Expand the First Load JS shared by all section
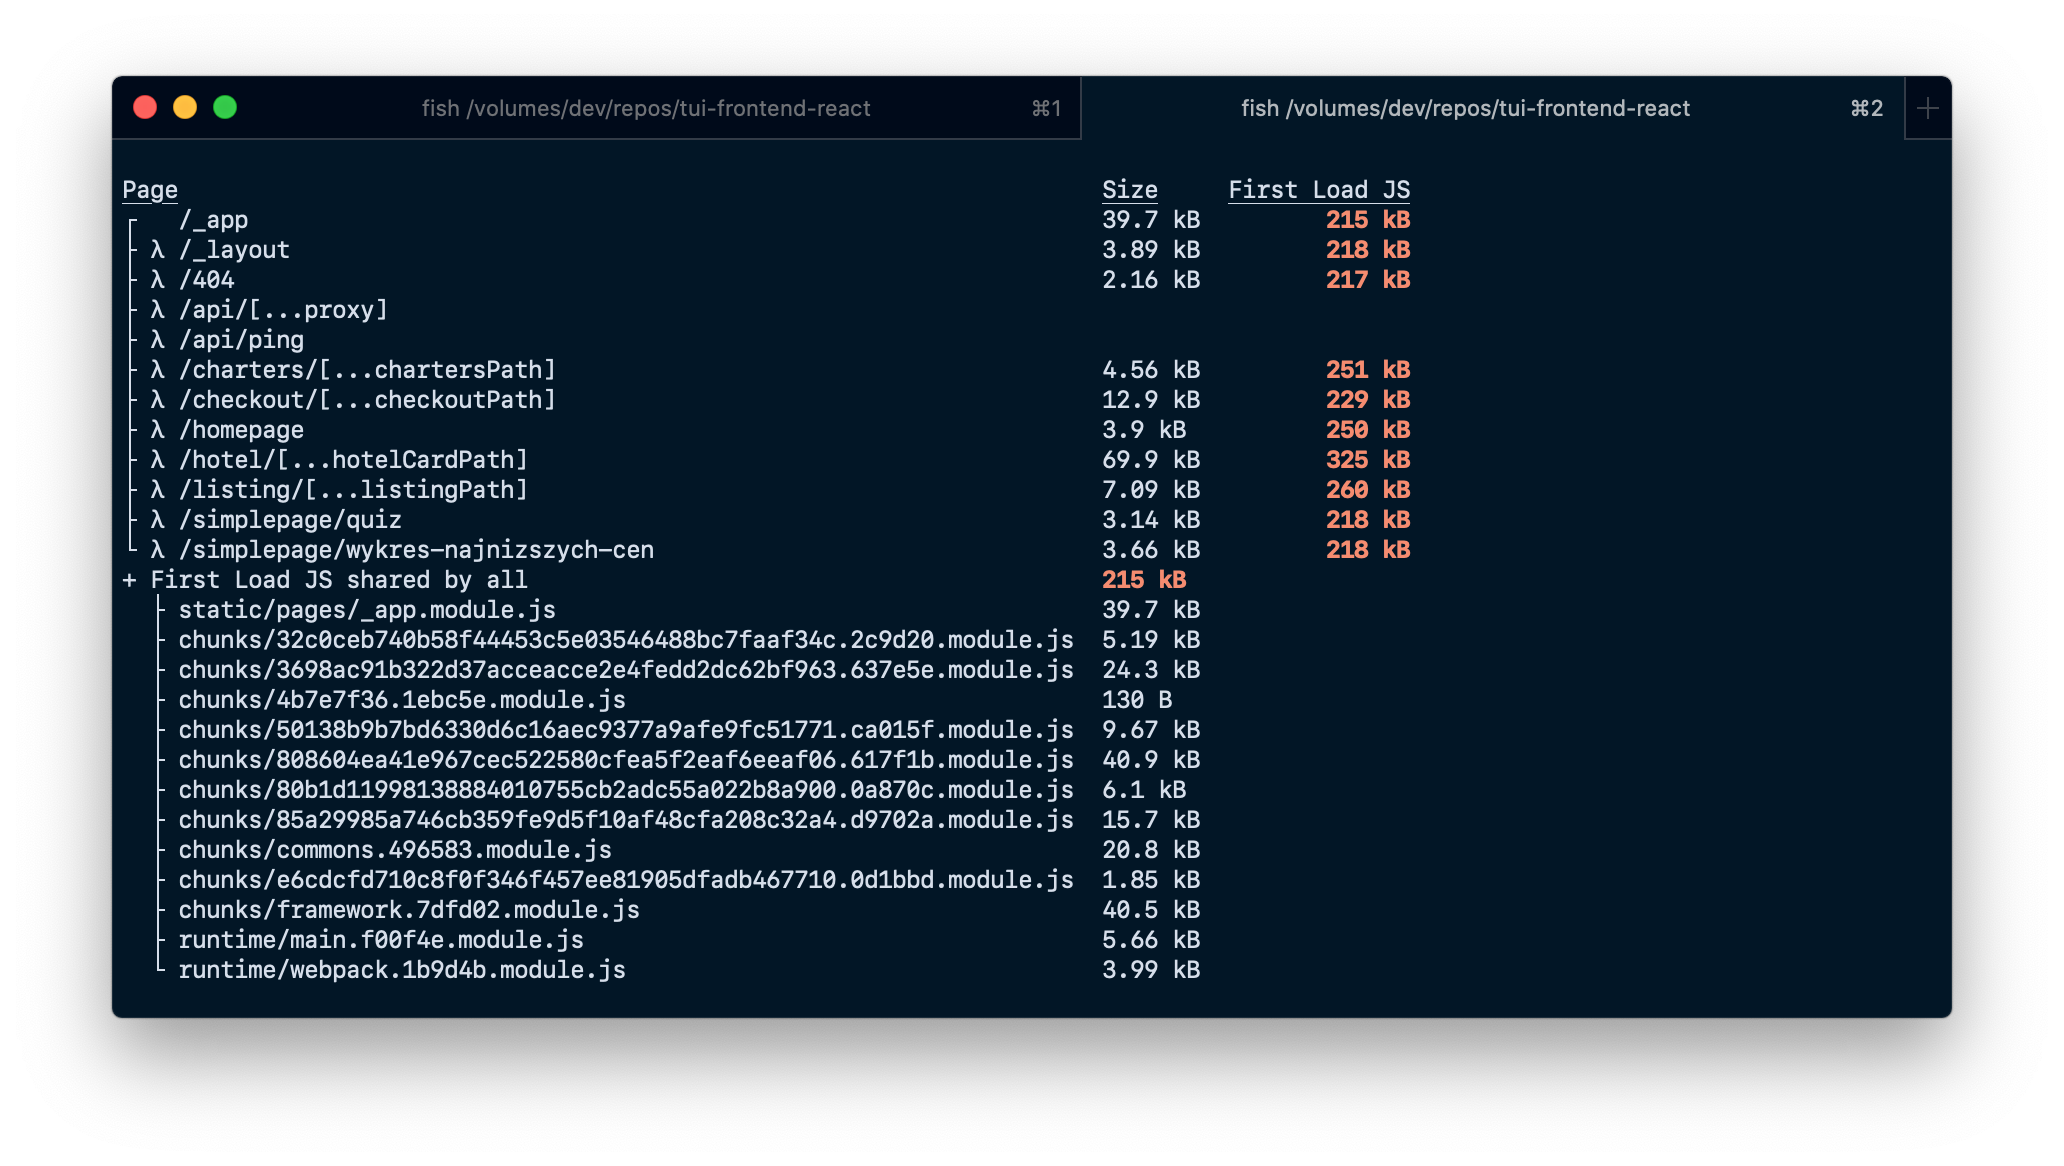This screenshot has height=1166, width=2064. click(x=128, y=579)
